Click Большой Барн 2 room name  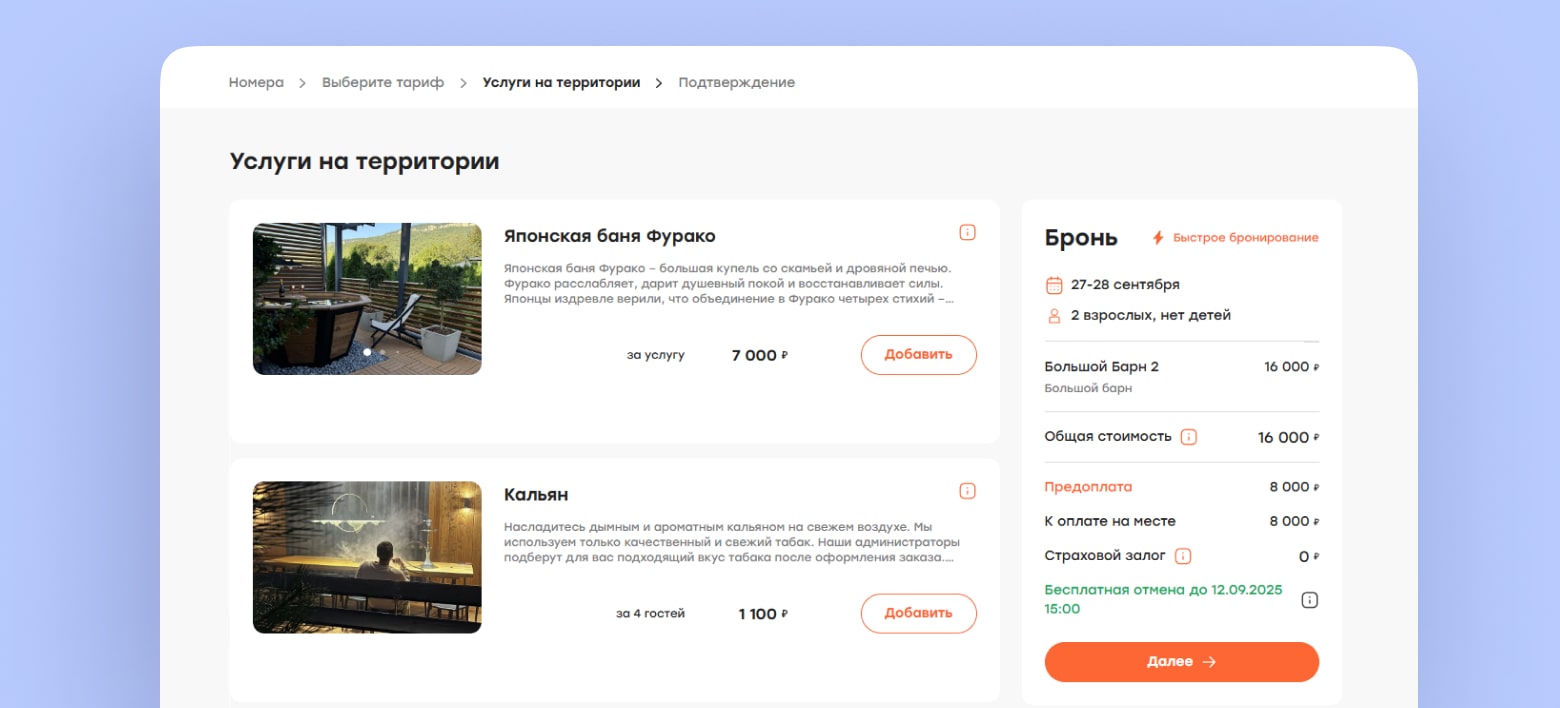pos(1102,367)
